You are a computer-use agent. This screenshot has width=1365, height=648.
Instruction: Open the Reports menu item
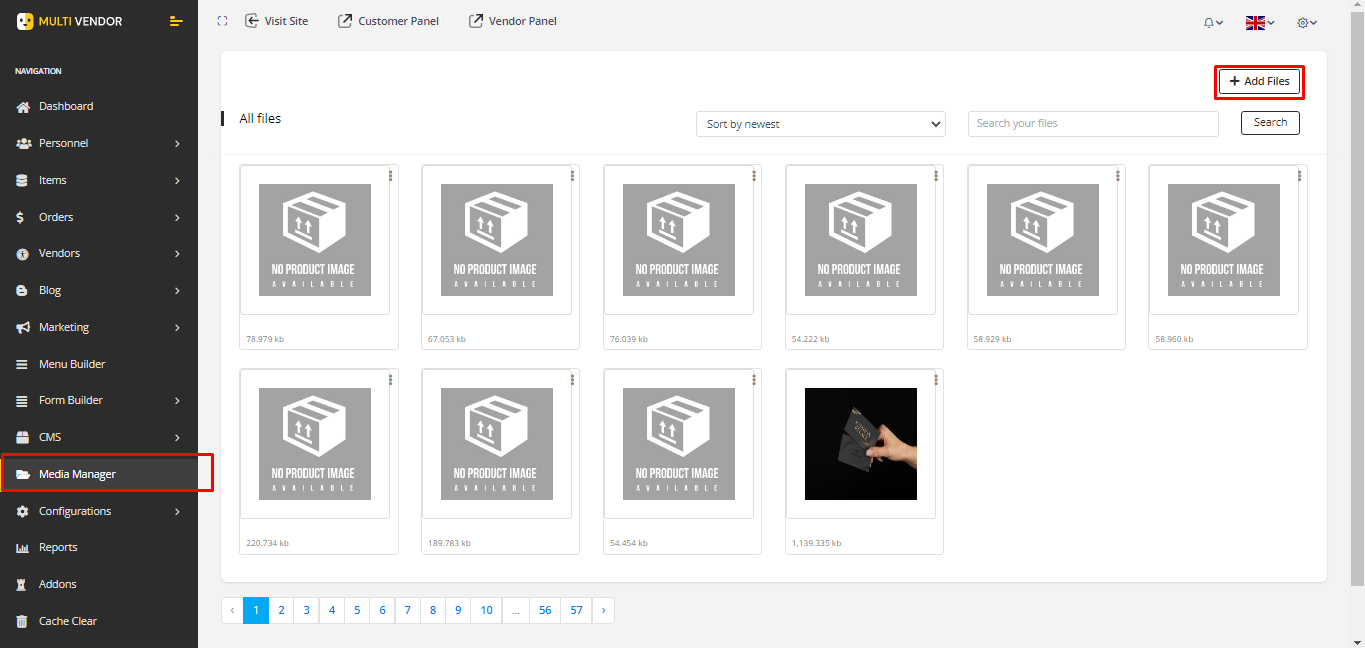(58, 548)
